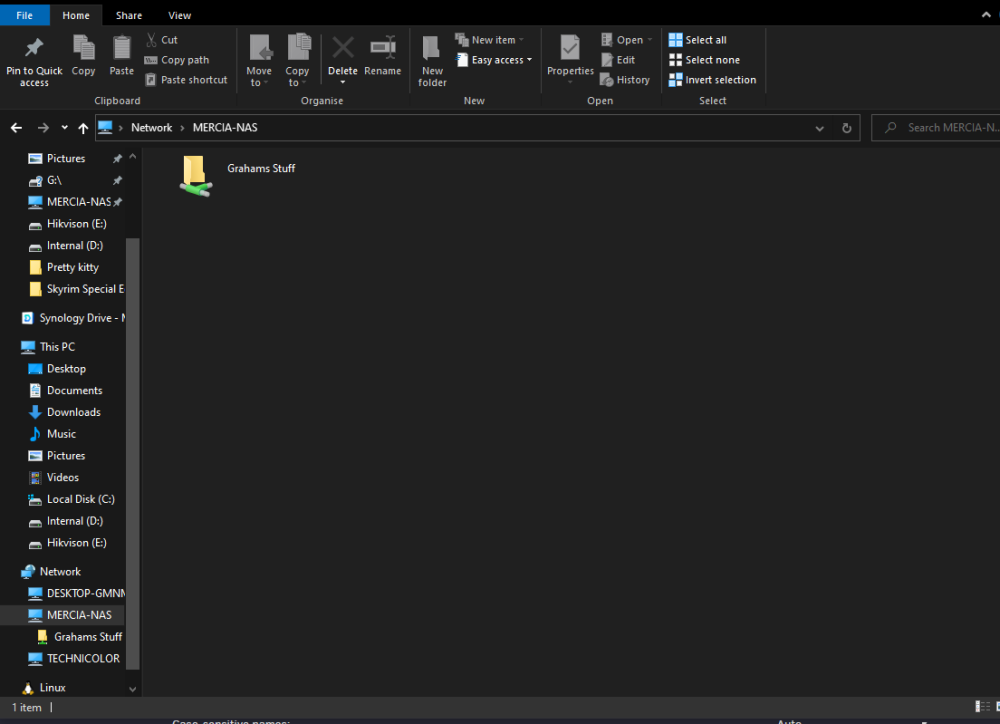The height and width of the screenshot is (724, 1000).
Task: Click Edit in the Open group
Action: tap(618, 60)
